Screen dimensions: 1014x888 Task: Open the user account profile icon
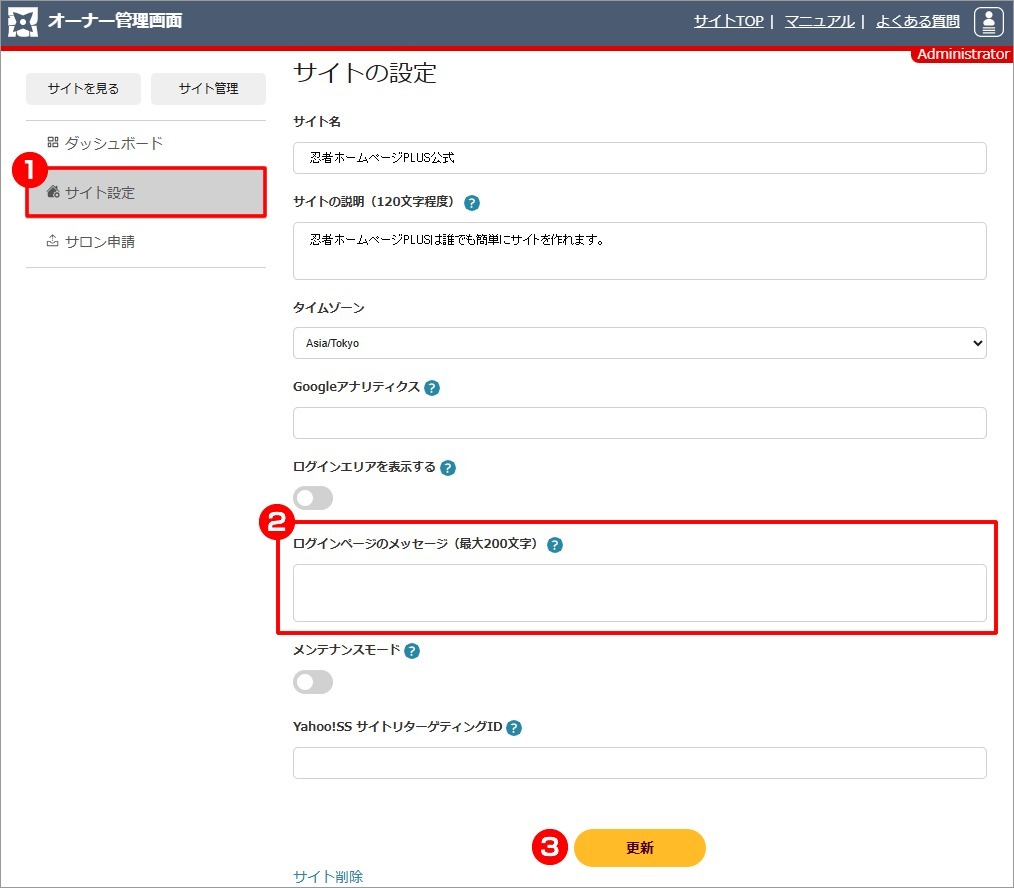click(x=988, y=22)
